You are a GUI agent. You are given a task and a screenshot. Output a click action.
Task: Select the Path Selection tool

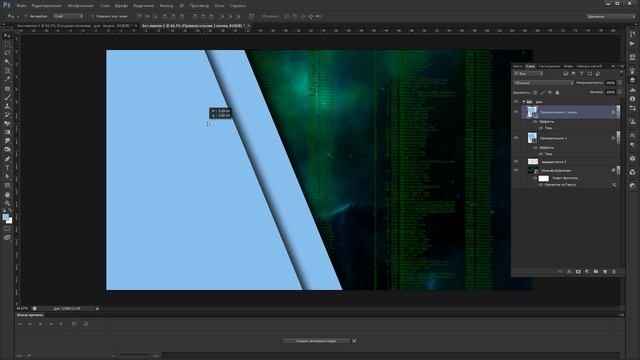(7, 176)
